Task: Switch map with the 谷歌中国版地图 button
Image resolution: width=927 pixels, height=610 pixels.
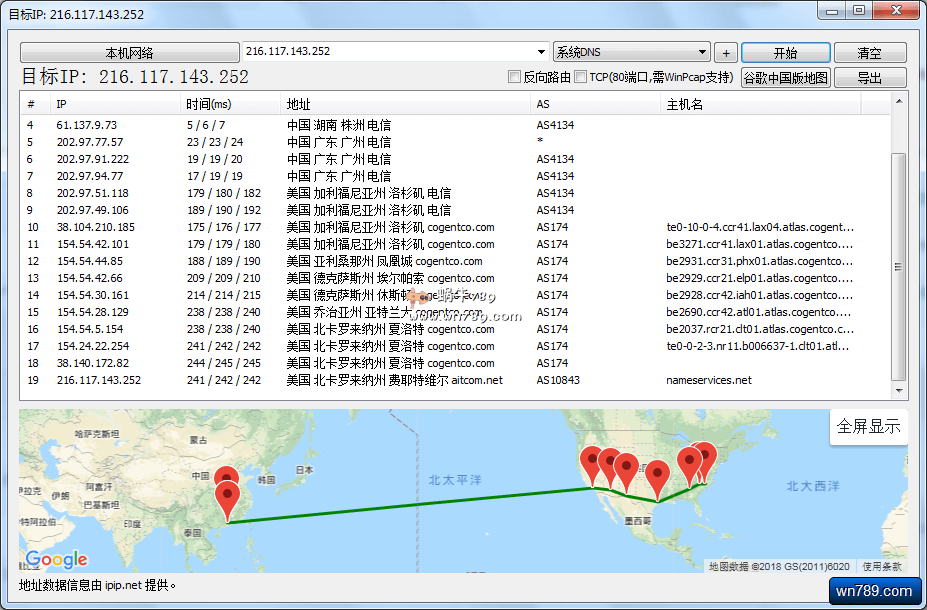Action: [x=786, y=77]
